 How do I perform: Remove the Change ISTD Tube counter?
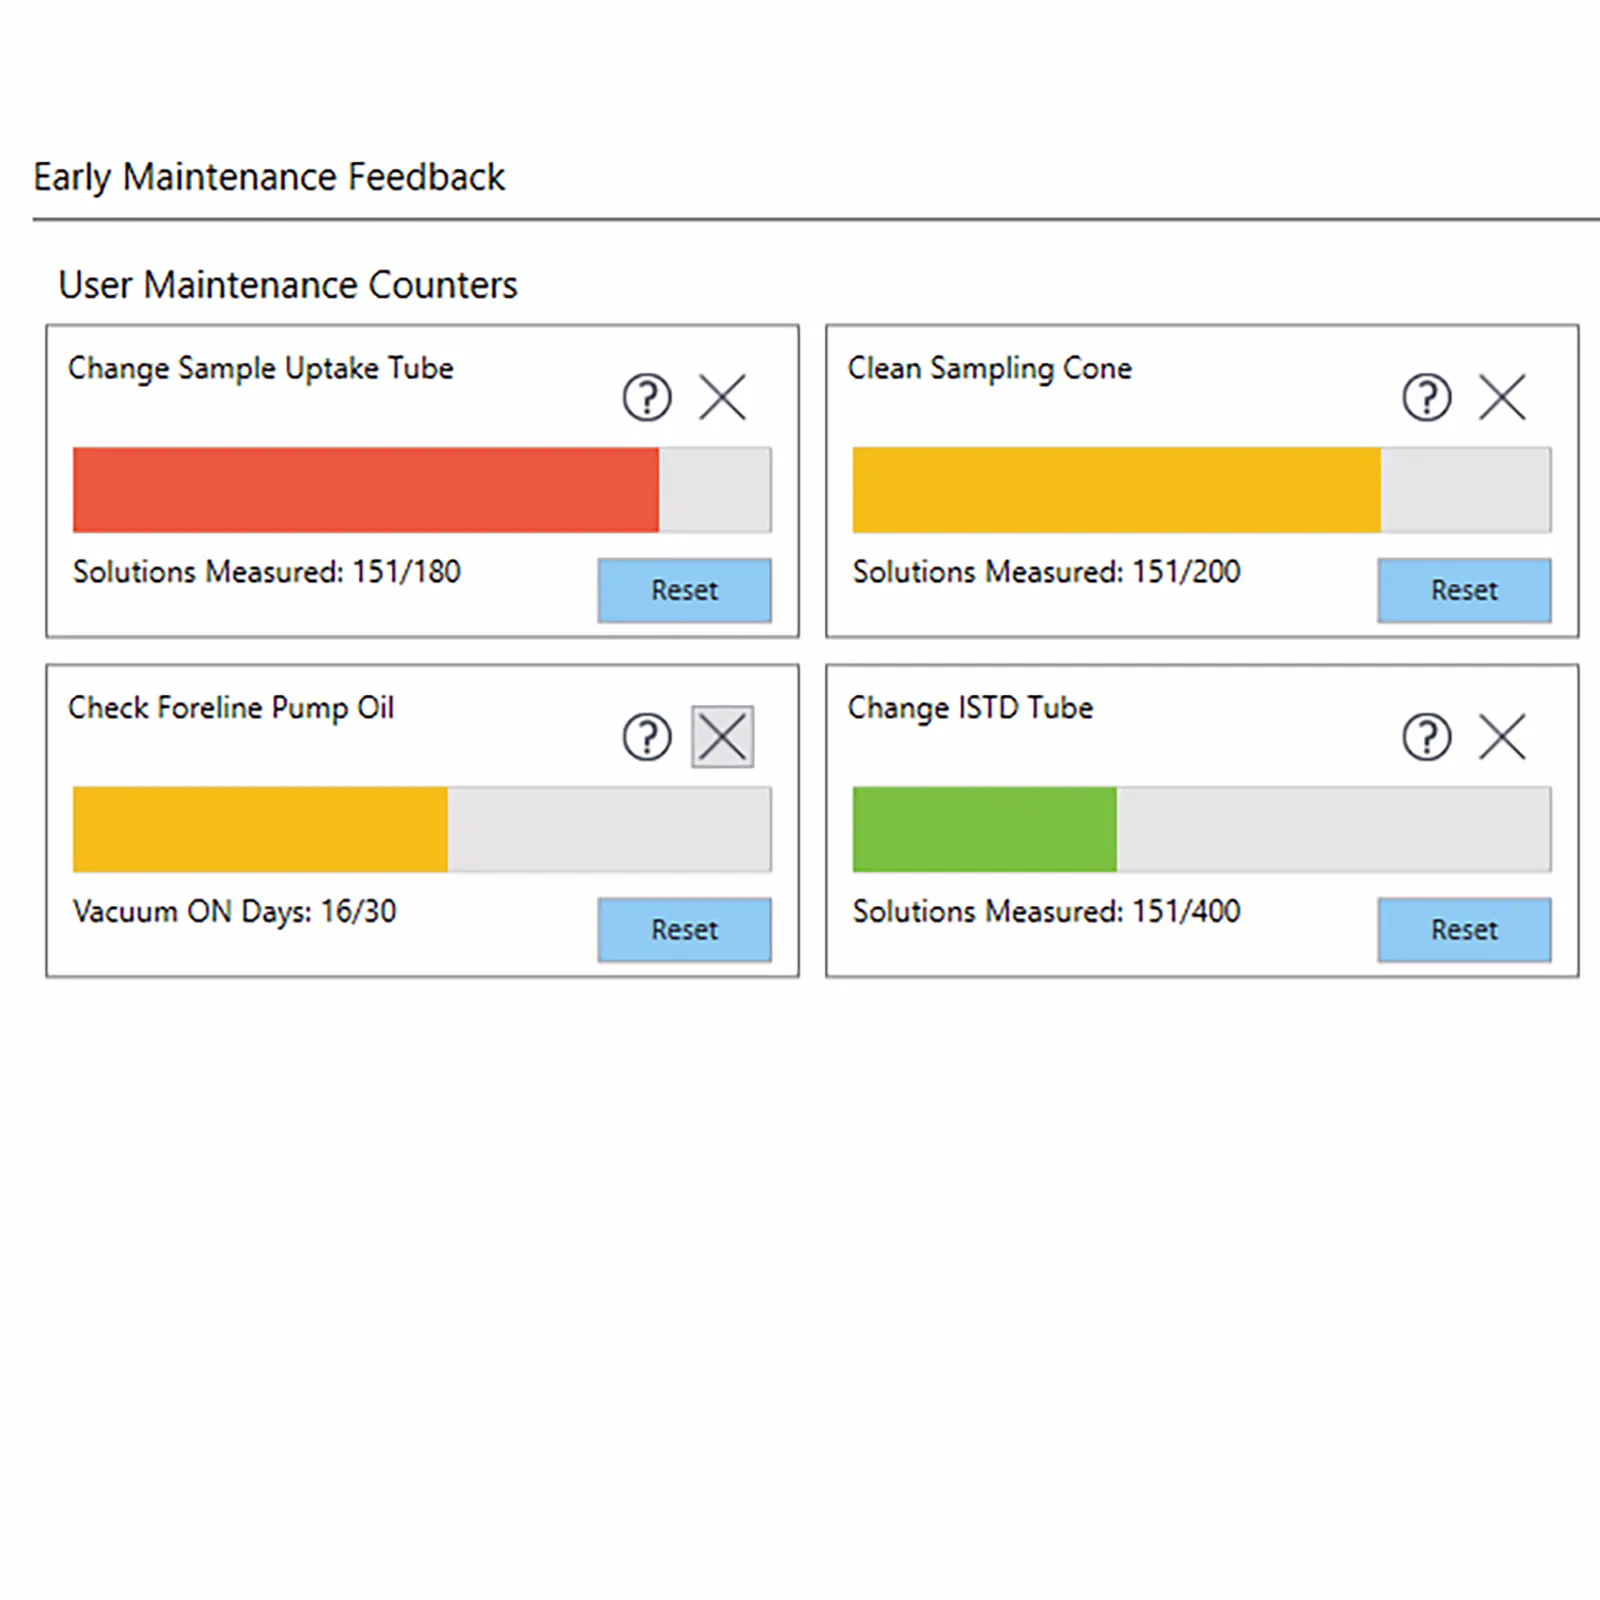click(x=1502, y=737)
